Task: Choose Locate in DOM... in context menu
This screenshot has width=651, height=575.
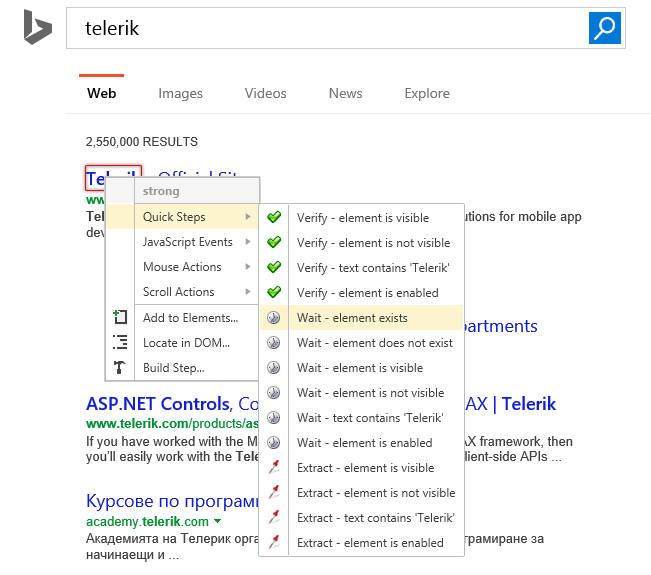Action: (182, 343)
